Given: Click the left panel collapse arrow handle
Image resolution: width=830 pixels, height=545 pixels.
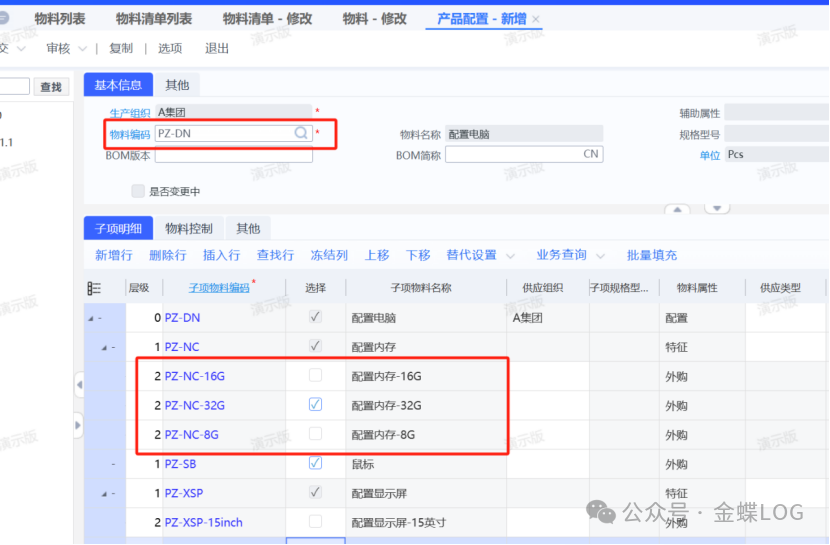Looking at the screenshot, I should click(x=78, y=385).
